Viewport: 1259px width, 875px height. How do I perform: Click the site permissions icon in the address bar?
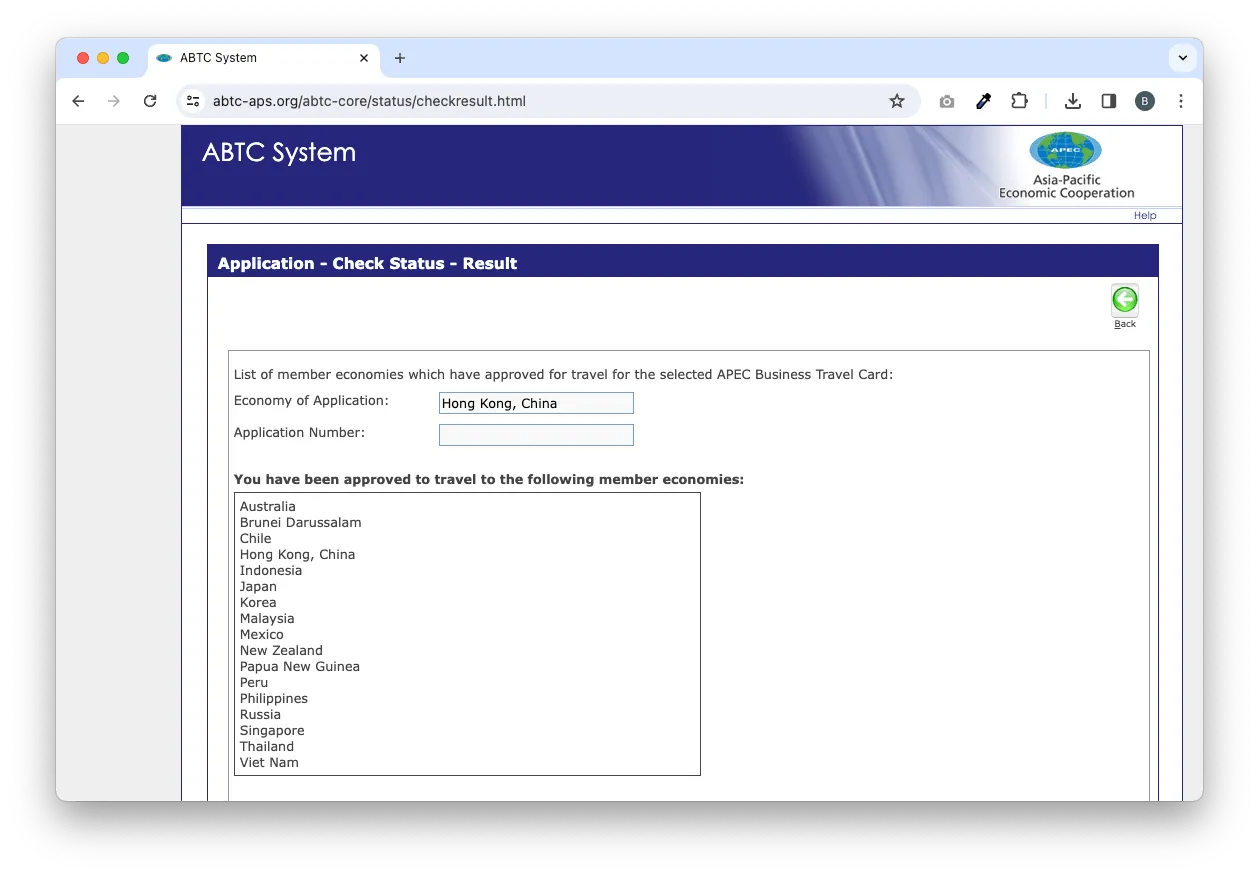[x=192, y=101]
